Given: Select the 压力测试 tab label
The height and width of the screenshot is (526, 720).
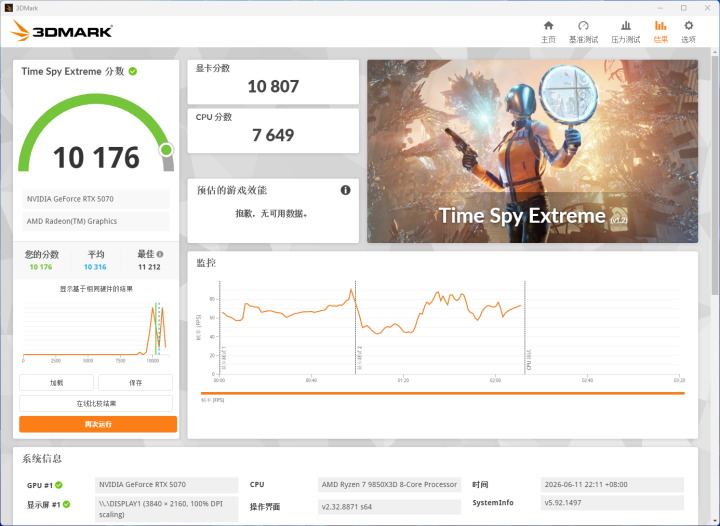Looking at the screenshot, I should tap(625, 39).
